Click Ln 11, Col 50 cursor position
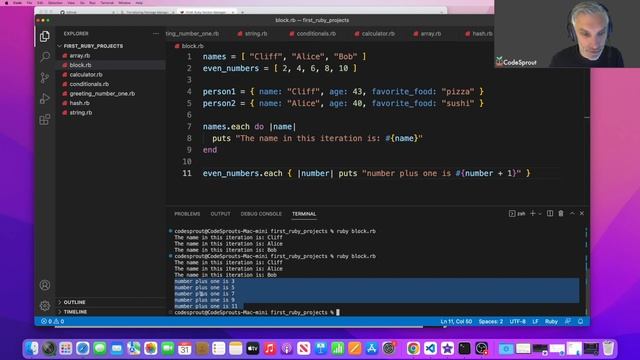The image size is (640, 360). (456, 322)
